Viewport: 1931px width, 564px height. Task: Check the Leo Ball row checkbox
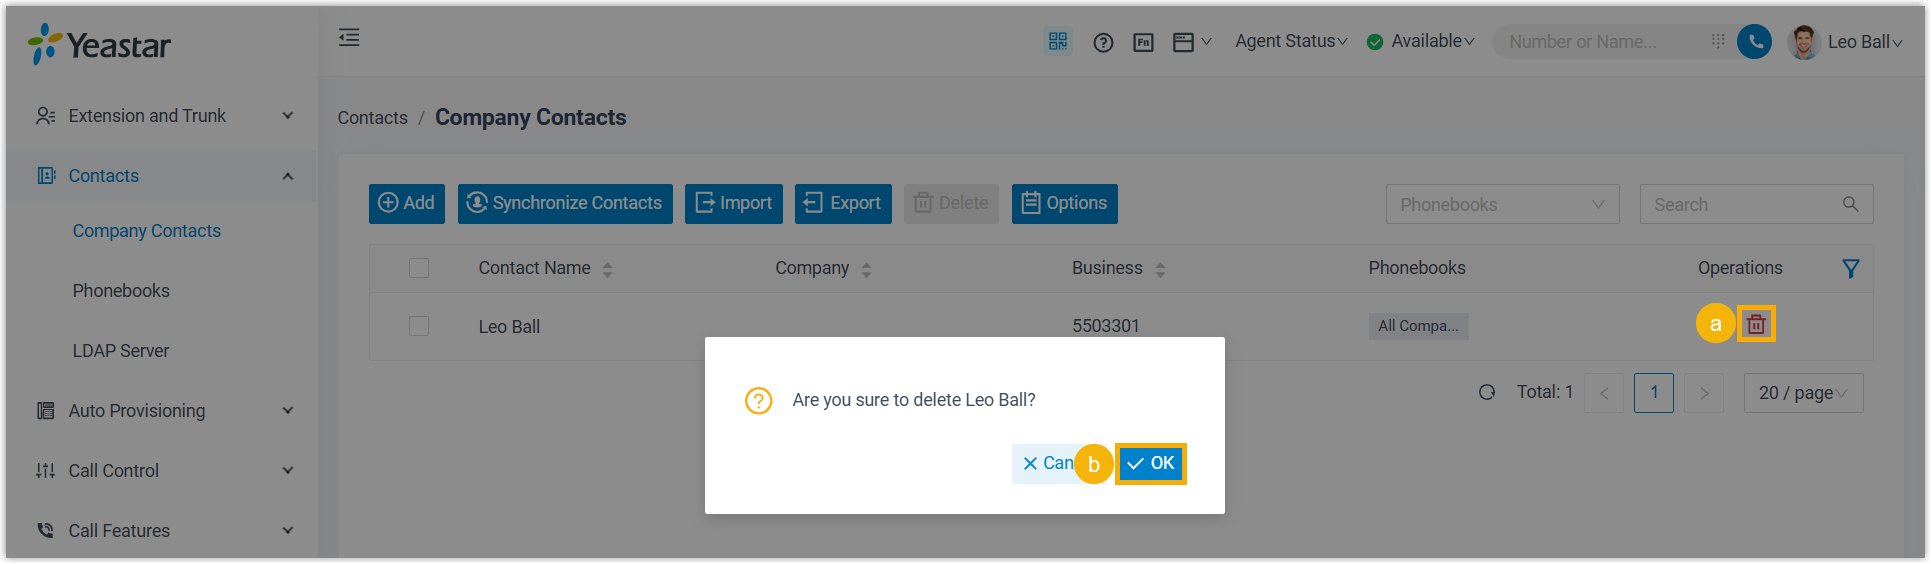pyautogui.click(x=419, y=326)
